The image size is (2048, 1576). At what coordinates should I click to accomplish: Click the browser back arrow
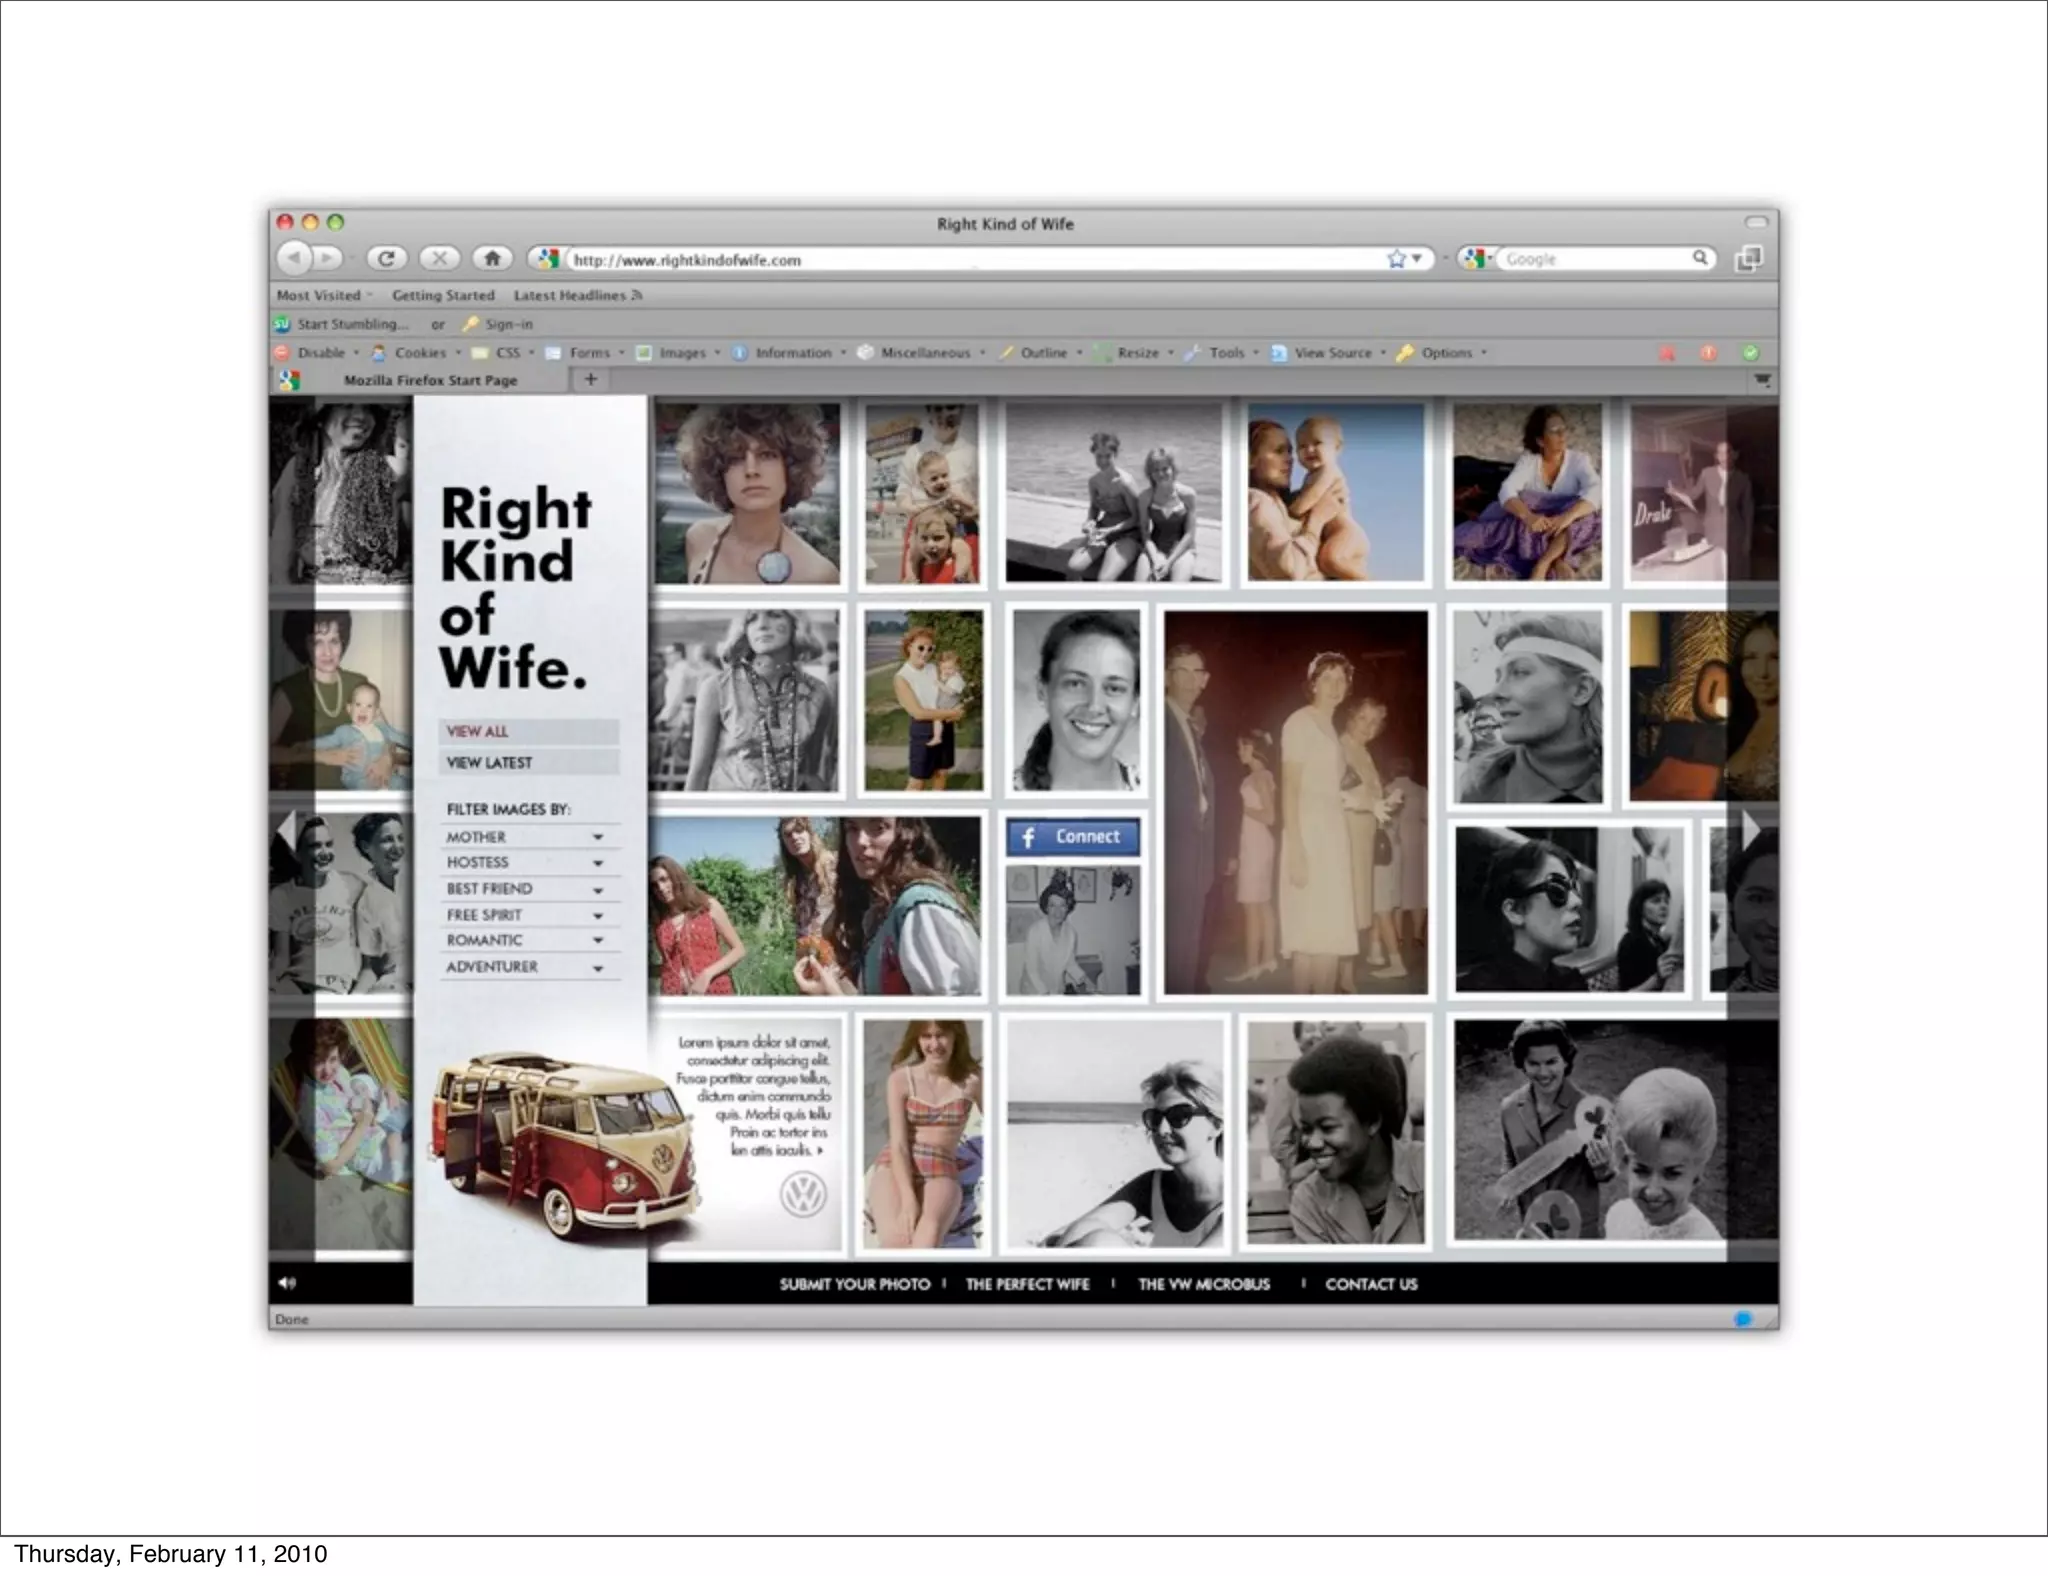click(294, 258)
